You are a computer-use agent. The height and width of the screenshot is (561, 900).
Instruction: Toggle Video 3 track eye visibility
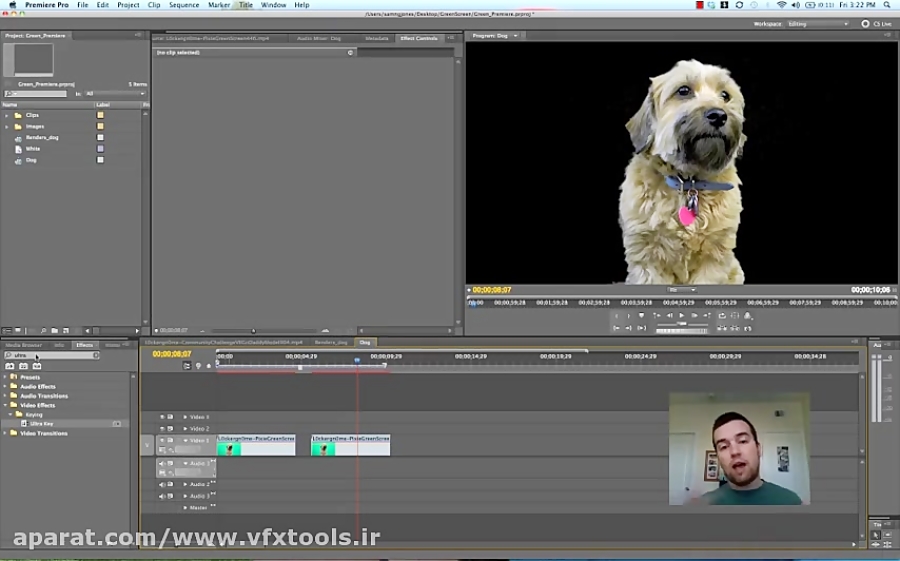click(x=162, y=417)
